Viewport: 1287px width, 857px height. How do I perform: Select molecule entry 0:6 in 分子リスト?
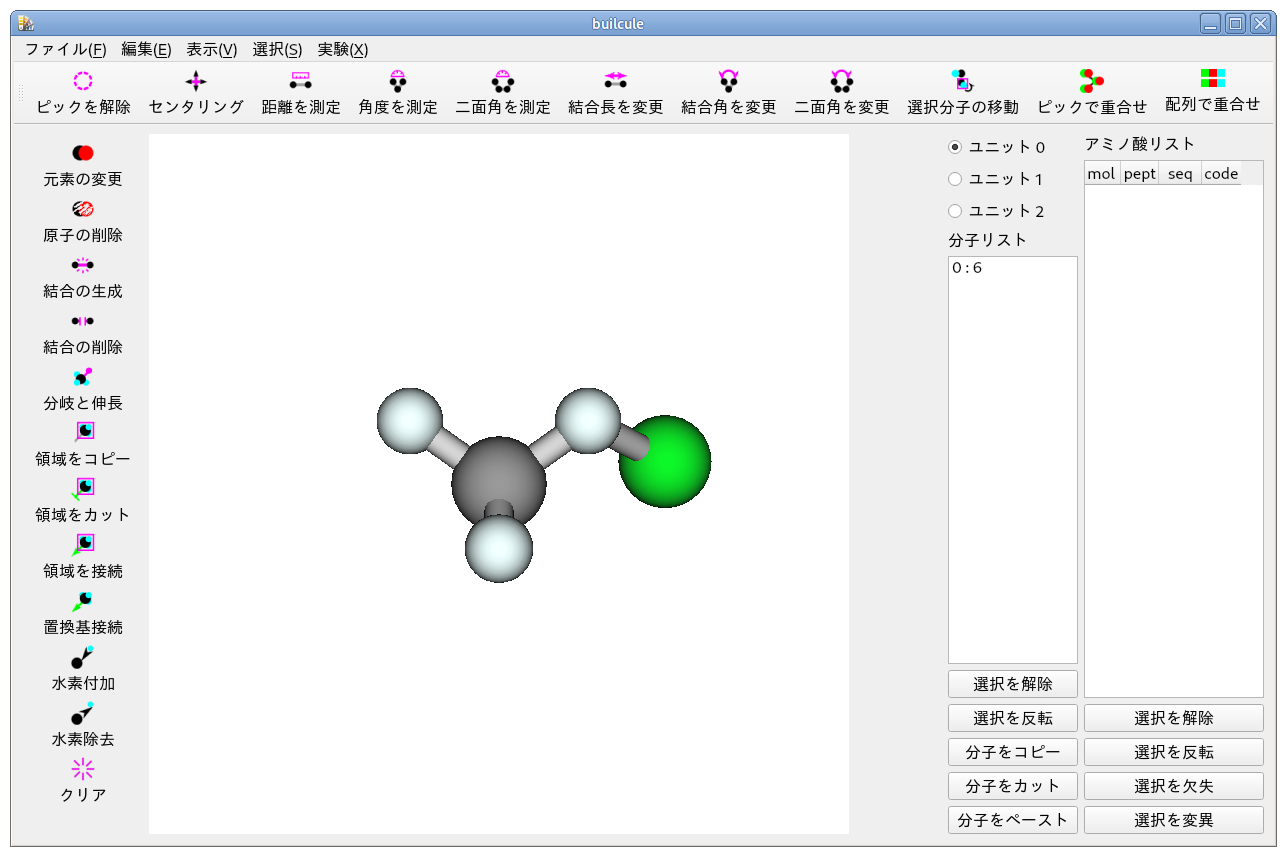pos(967,268)
